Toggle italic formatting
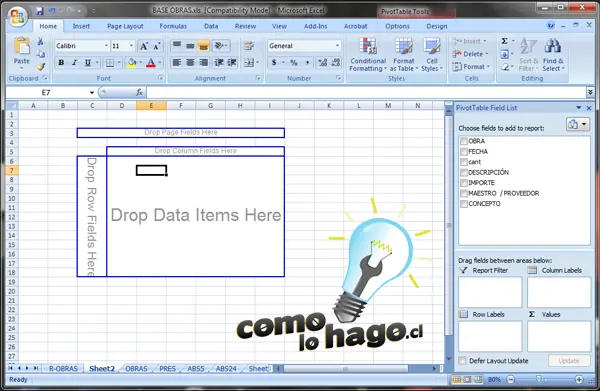 (x=74, y=62)
